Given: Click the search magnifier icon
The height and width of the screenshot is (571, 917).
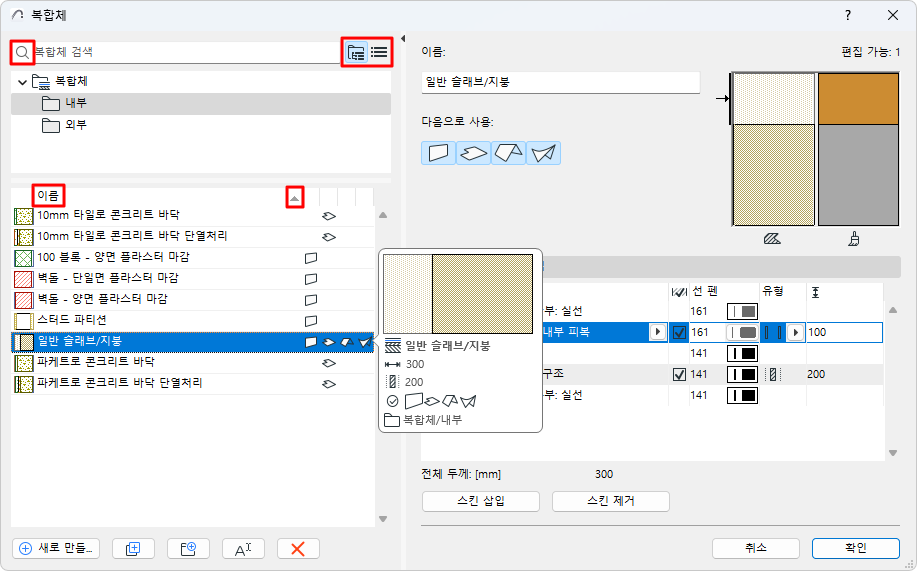Looking at the screenshot, I should coord(22,53).
